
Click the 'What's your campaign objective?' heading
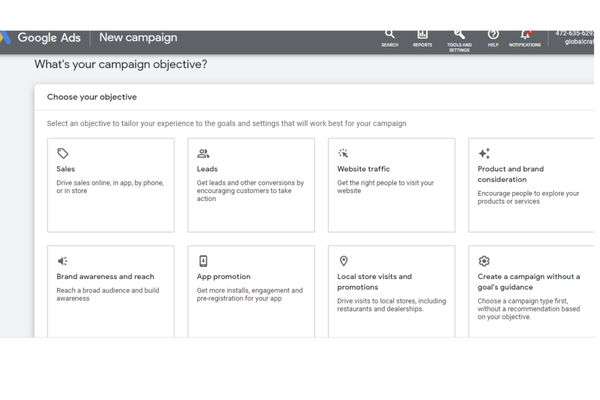pyautogui.click(x=121, y=64)
